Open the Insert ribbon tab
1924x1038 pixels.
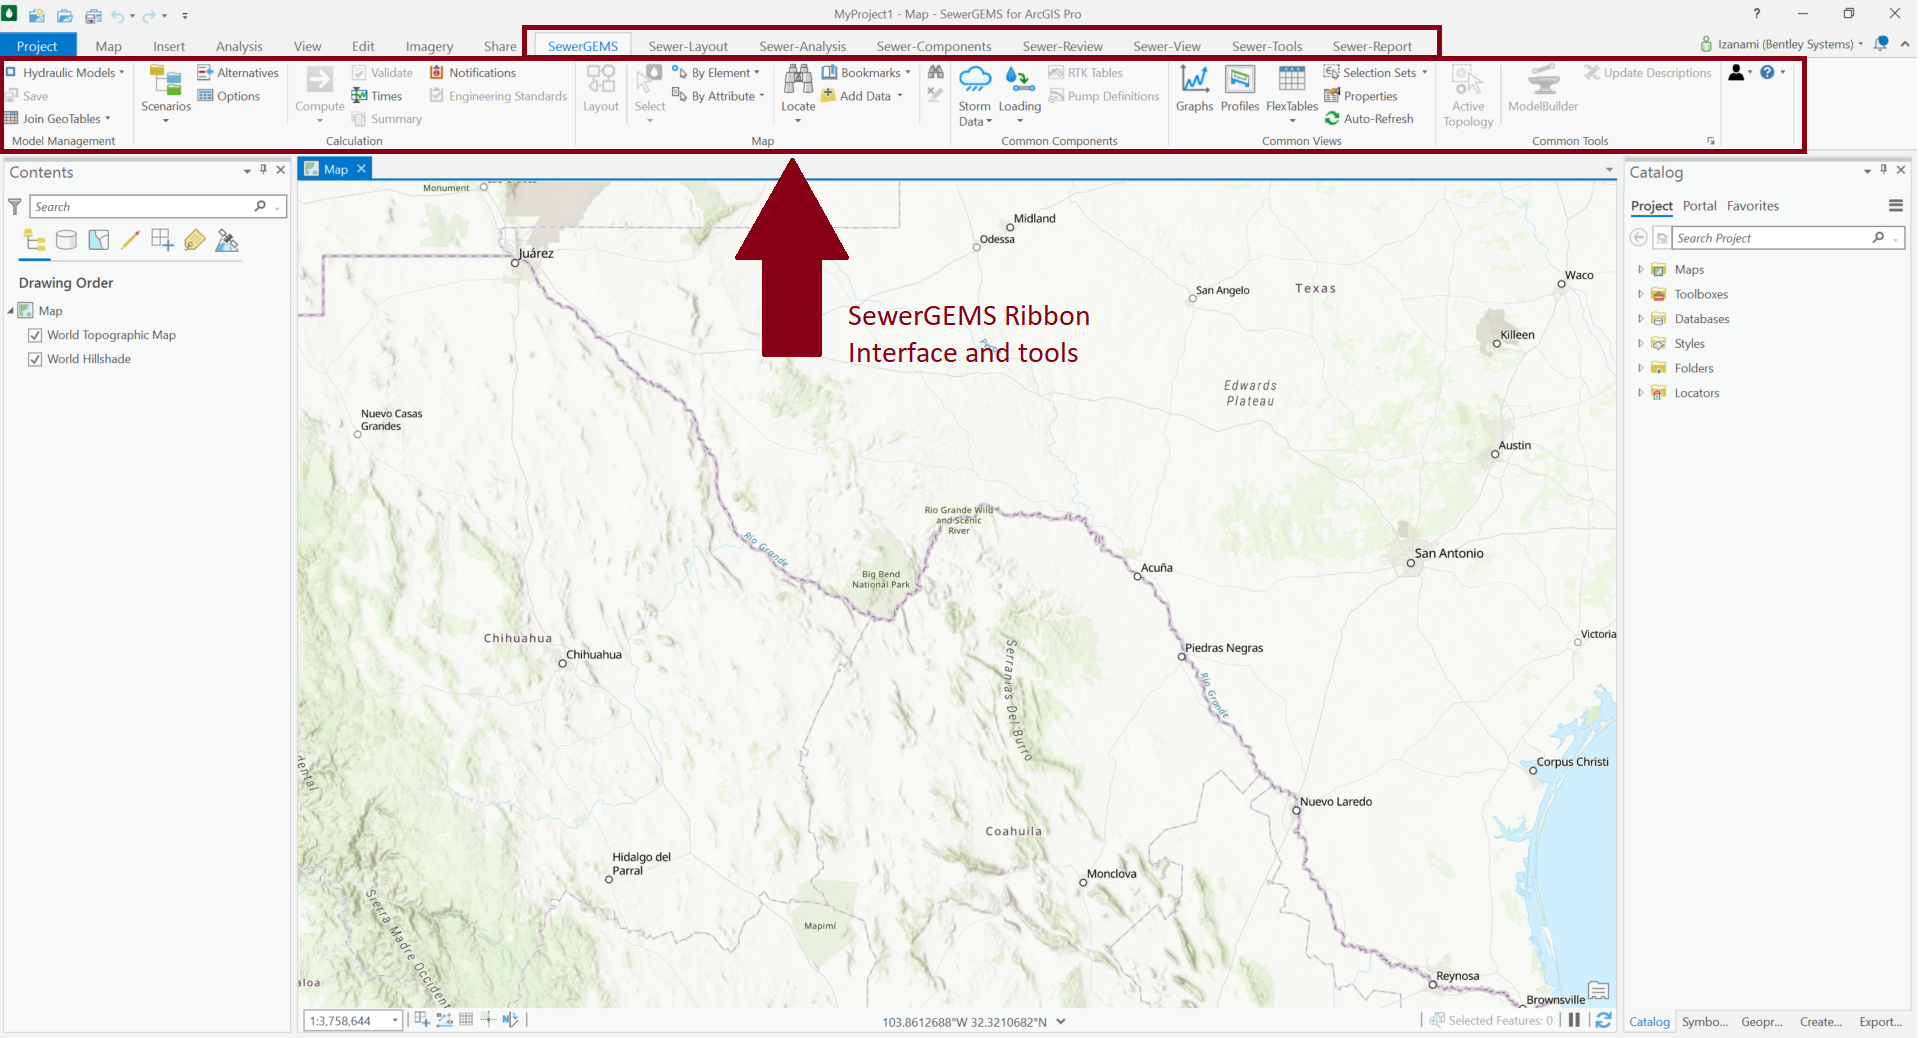point(169,46)
